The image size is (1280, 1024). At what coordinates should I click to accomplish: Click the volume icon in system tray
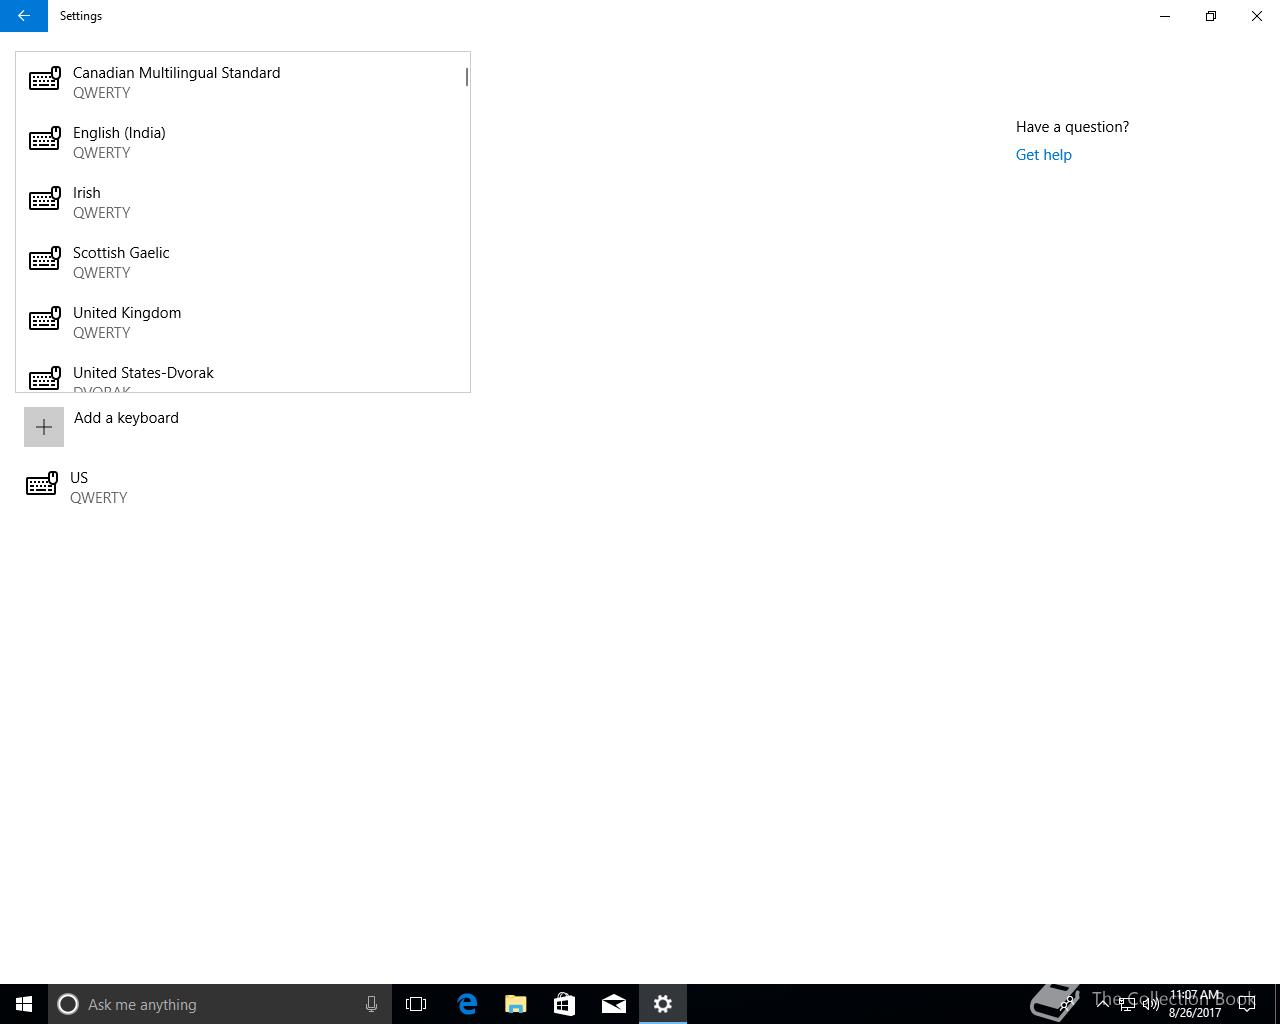pyautogui.click(x=1151, y=1004)
